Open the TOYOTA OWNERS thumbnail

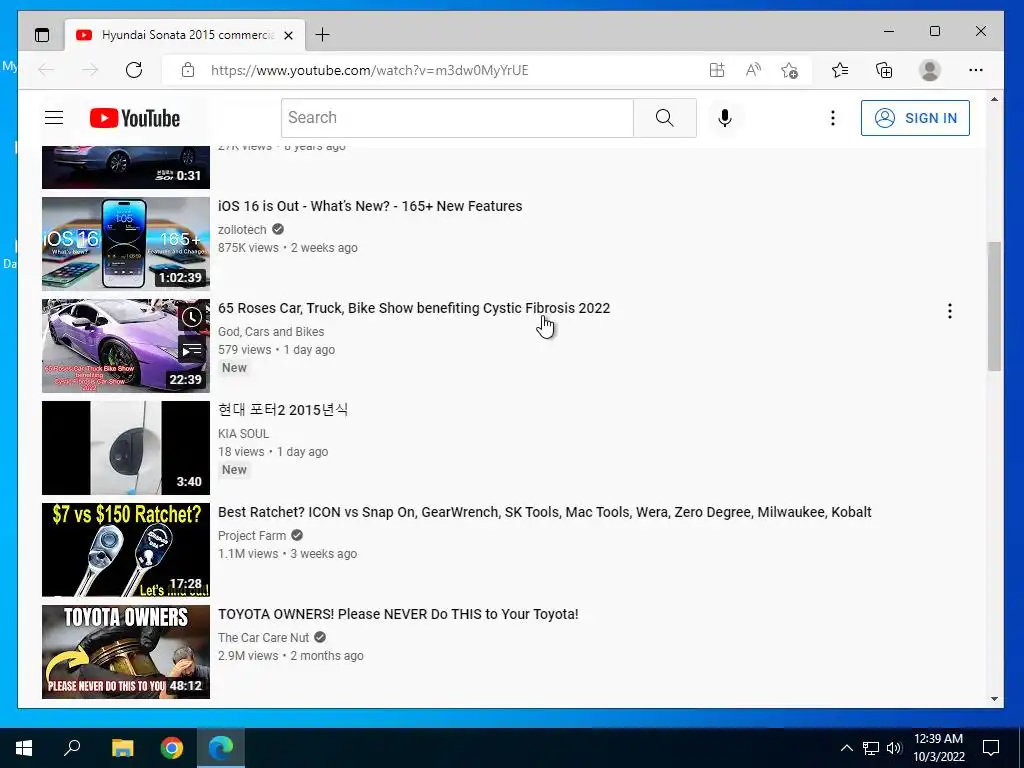click(x=126, y=652)
